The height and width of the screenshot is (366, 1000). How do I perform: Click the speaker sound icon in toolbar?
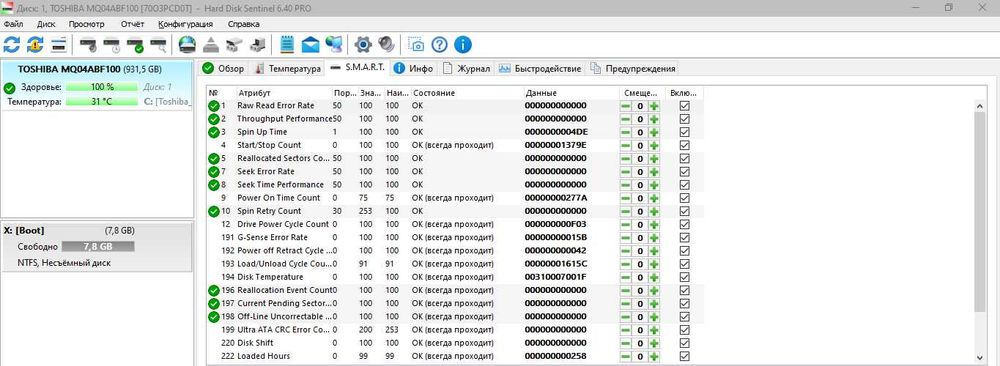click(386, 45)
